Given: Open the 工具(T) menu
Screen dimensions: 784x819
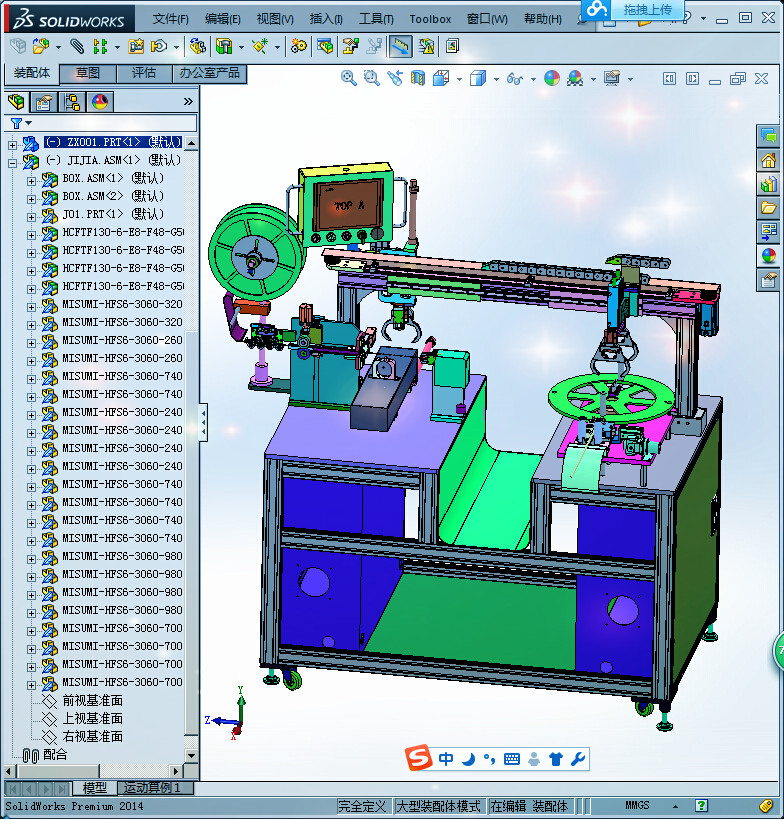Looking at the screenshot, I should [x=376, y=19].
